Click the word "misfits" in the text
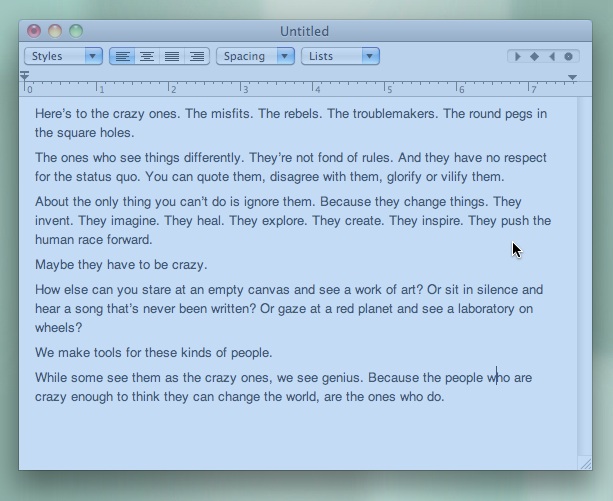Image resolution: width=613 pixels, height=501 pixels. click(230, 114)
